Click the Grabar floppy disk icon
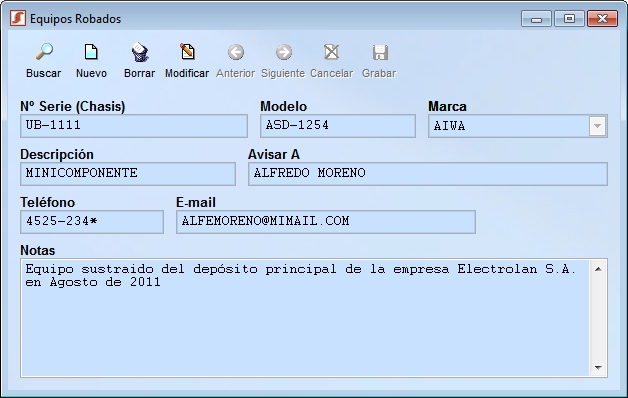The image size is (628, 398). point(379,52)
